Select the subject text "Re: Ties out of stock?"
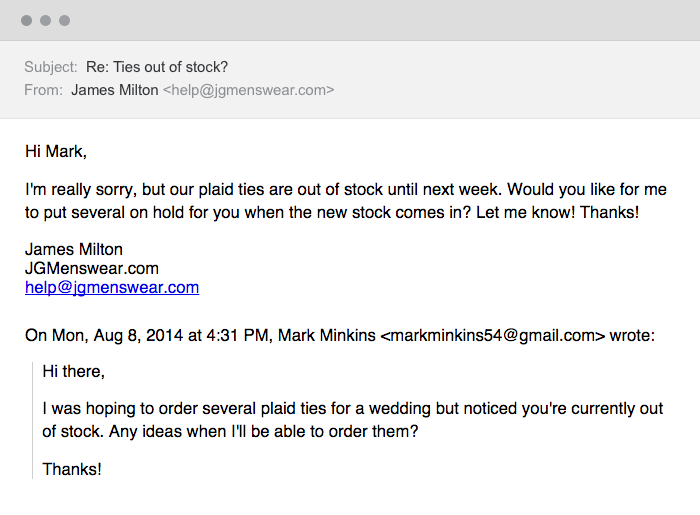The height and width of the screenshot is (515, 700). [157, 67]
